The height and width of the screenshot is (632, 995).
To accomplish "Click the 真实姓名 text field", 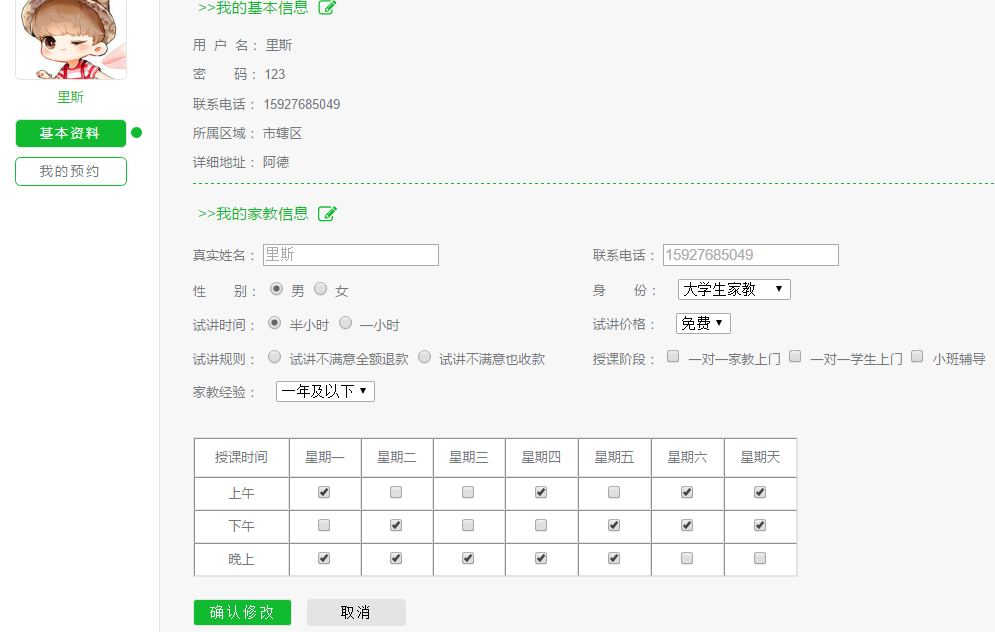I will (350, 255).
